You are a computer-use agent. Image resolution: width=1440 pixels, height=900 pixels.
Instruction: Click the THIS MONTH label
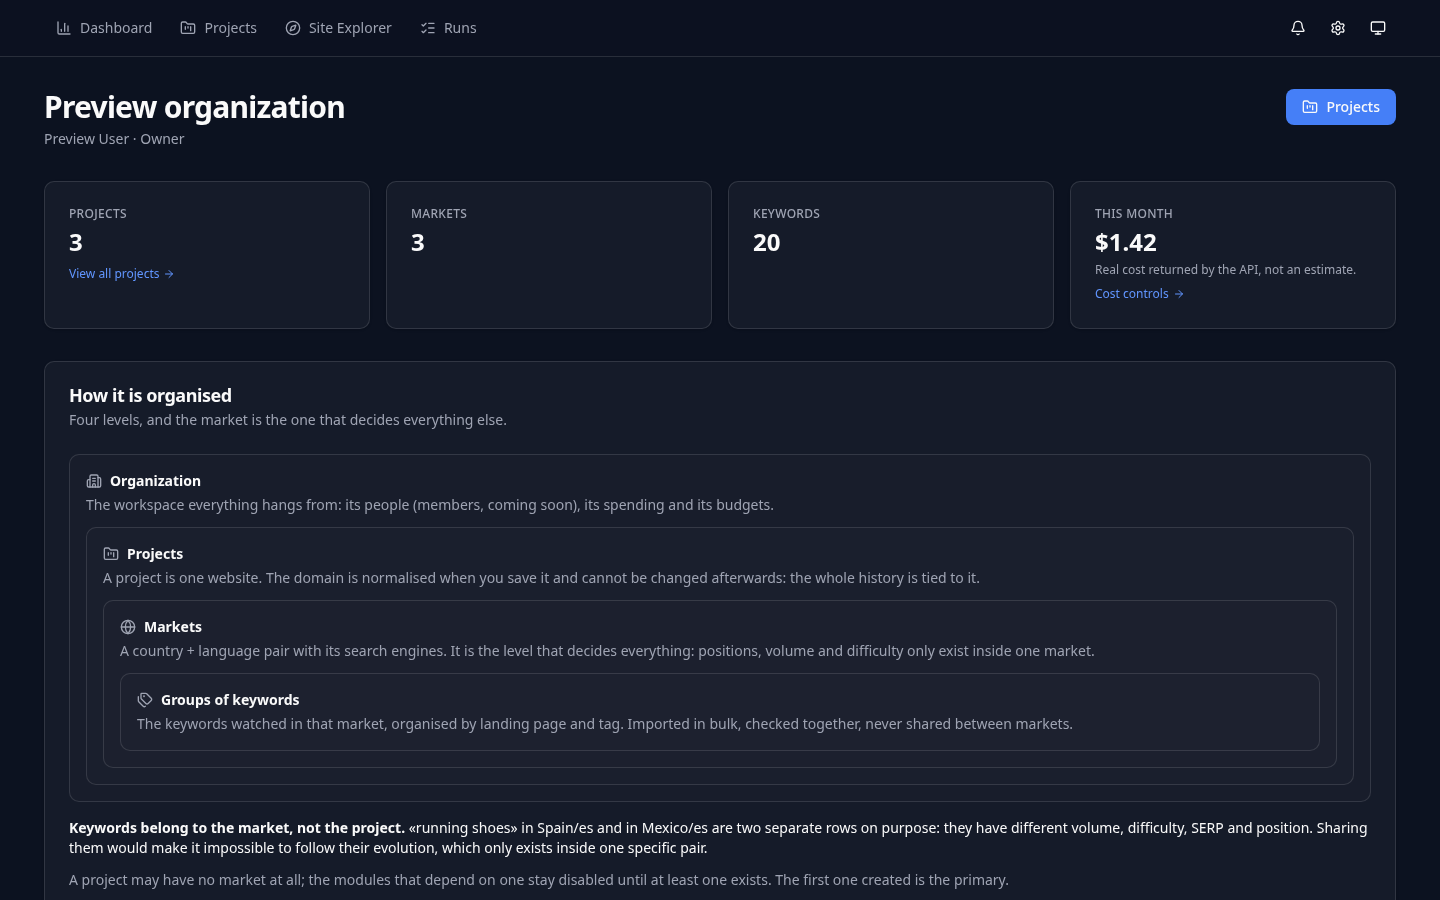[x=1133, y=214]
